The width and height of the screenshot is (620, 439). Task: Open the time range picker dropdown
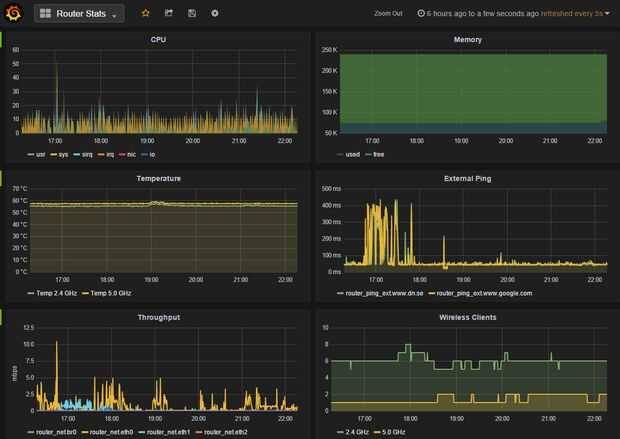click(513, 13)
